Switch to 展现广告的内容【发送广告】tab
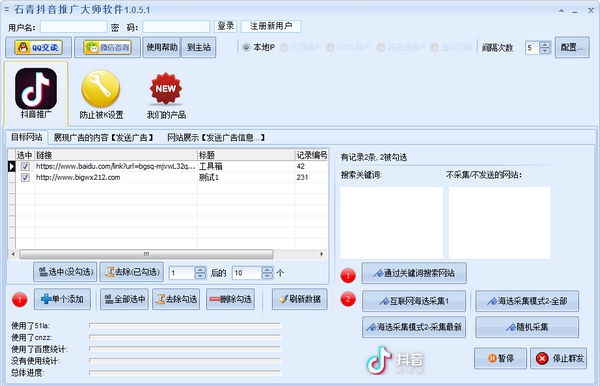 click(x=103, y=138)
